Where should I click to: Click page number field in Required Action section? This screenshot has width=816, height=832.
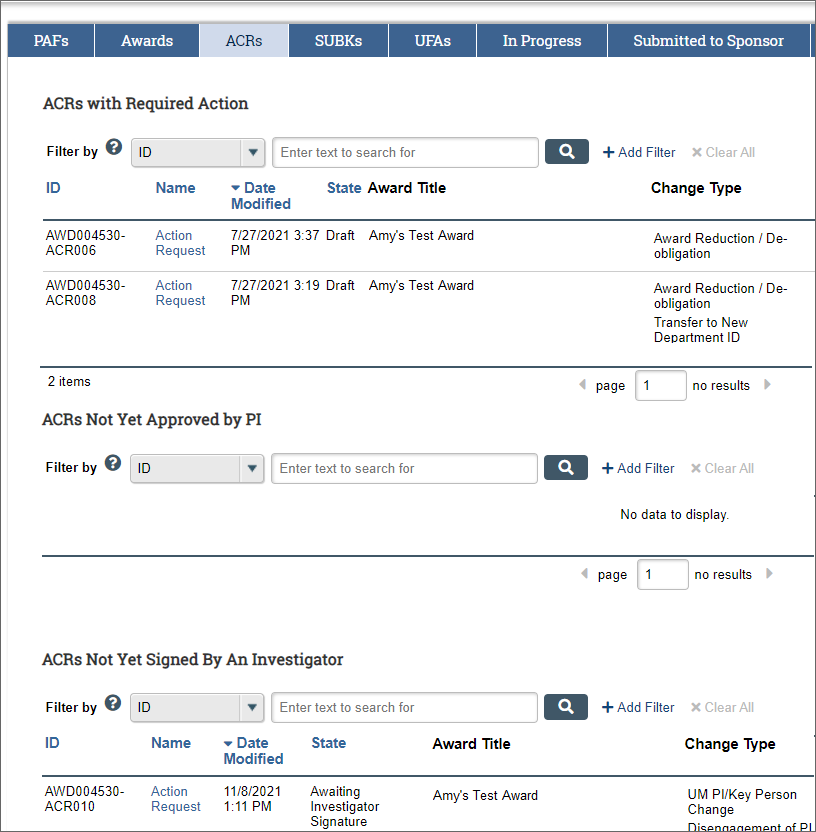click(660, 385)
